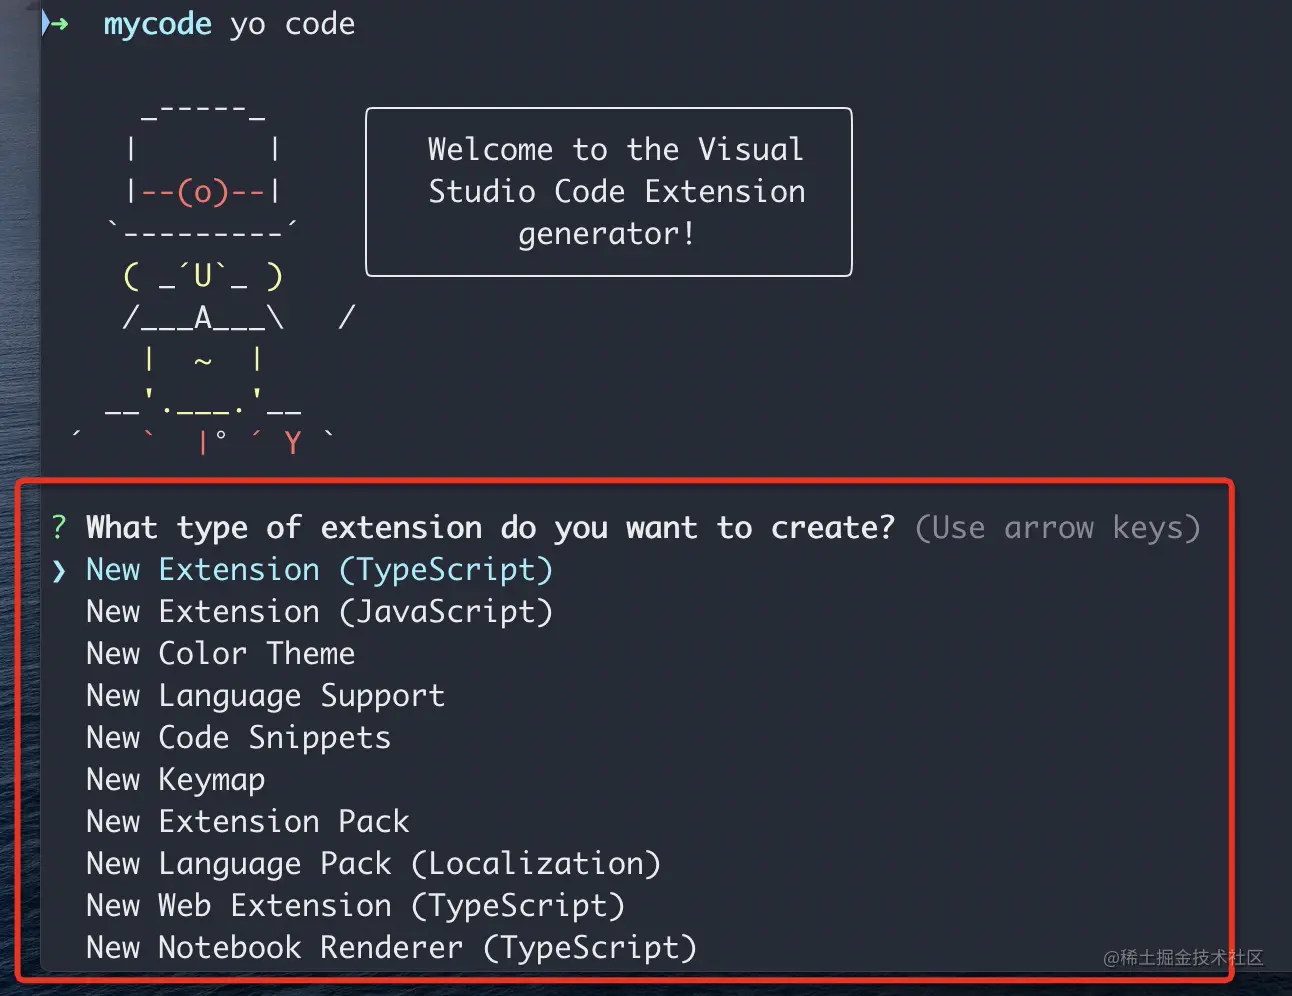Click the red Y on mascot body
This screenshot has width=1292, height=996.
292,443
